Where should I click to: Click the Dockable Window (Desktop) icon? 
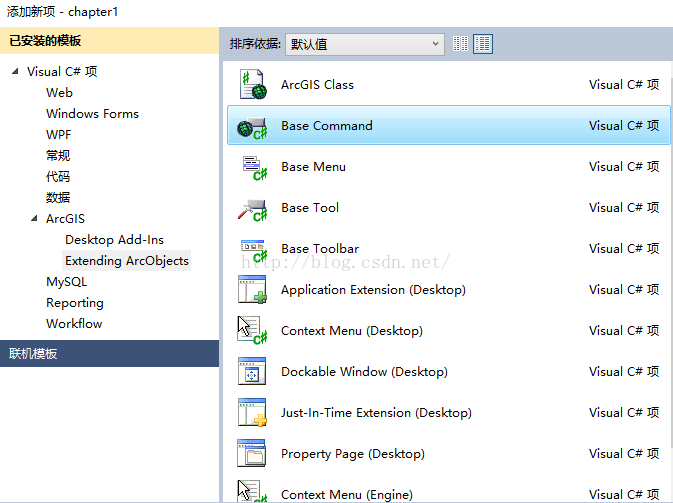pos(252,371)
